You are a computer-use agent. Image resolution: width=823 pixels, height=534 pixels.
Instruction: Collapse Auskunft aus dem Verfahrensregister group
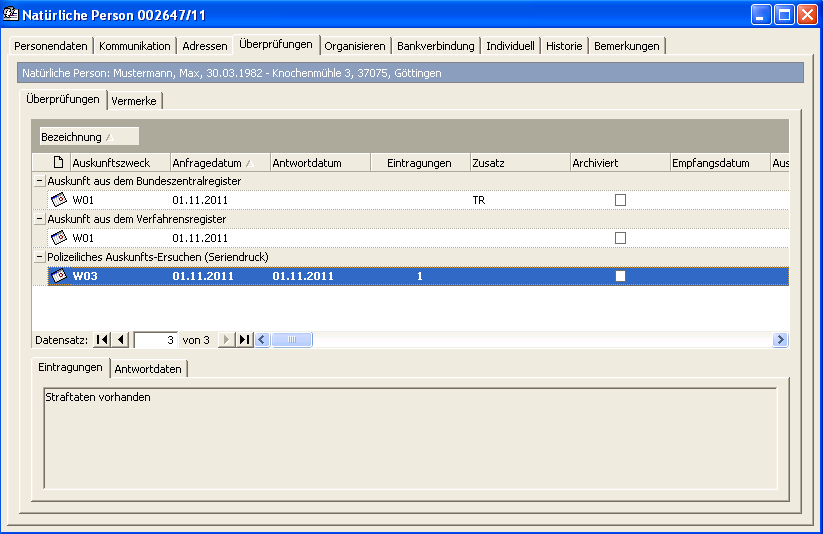39,219
